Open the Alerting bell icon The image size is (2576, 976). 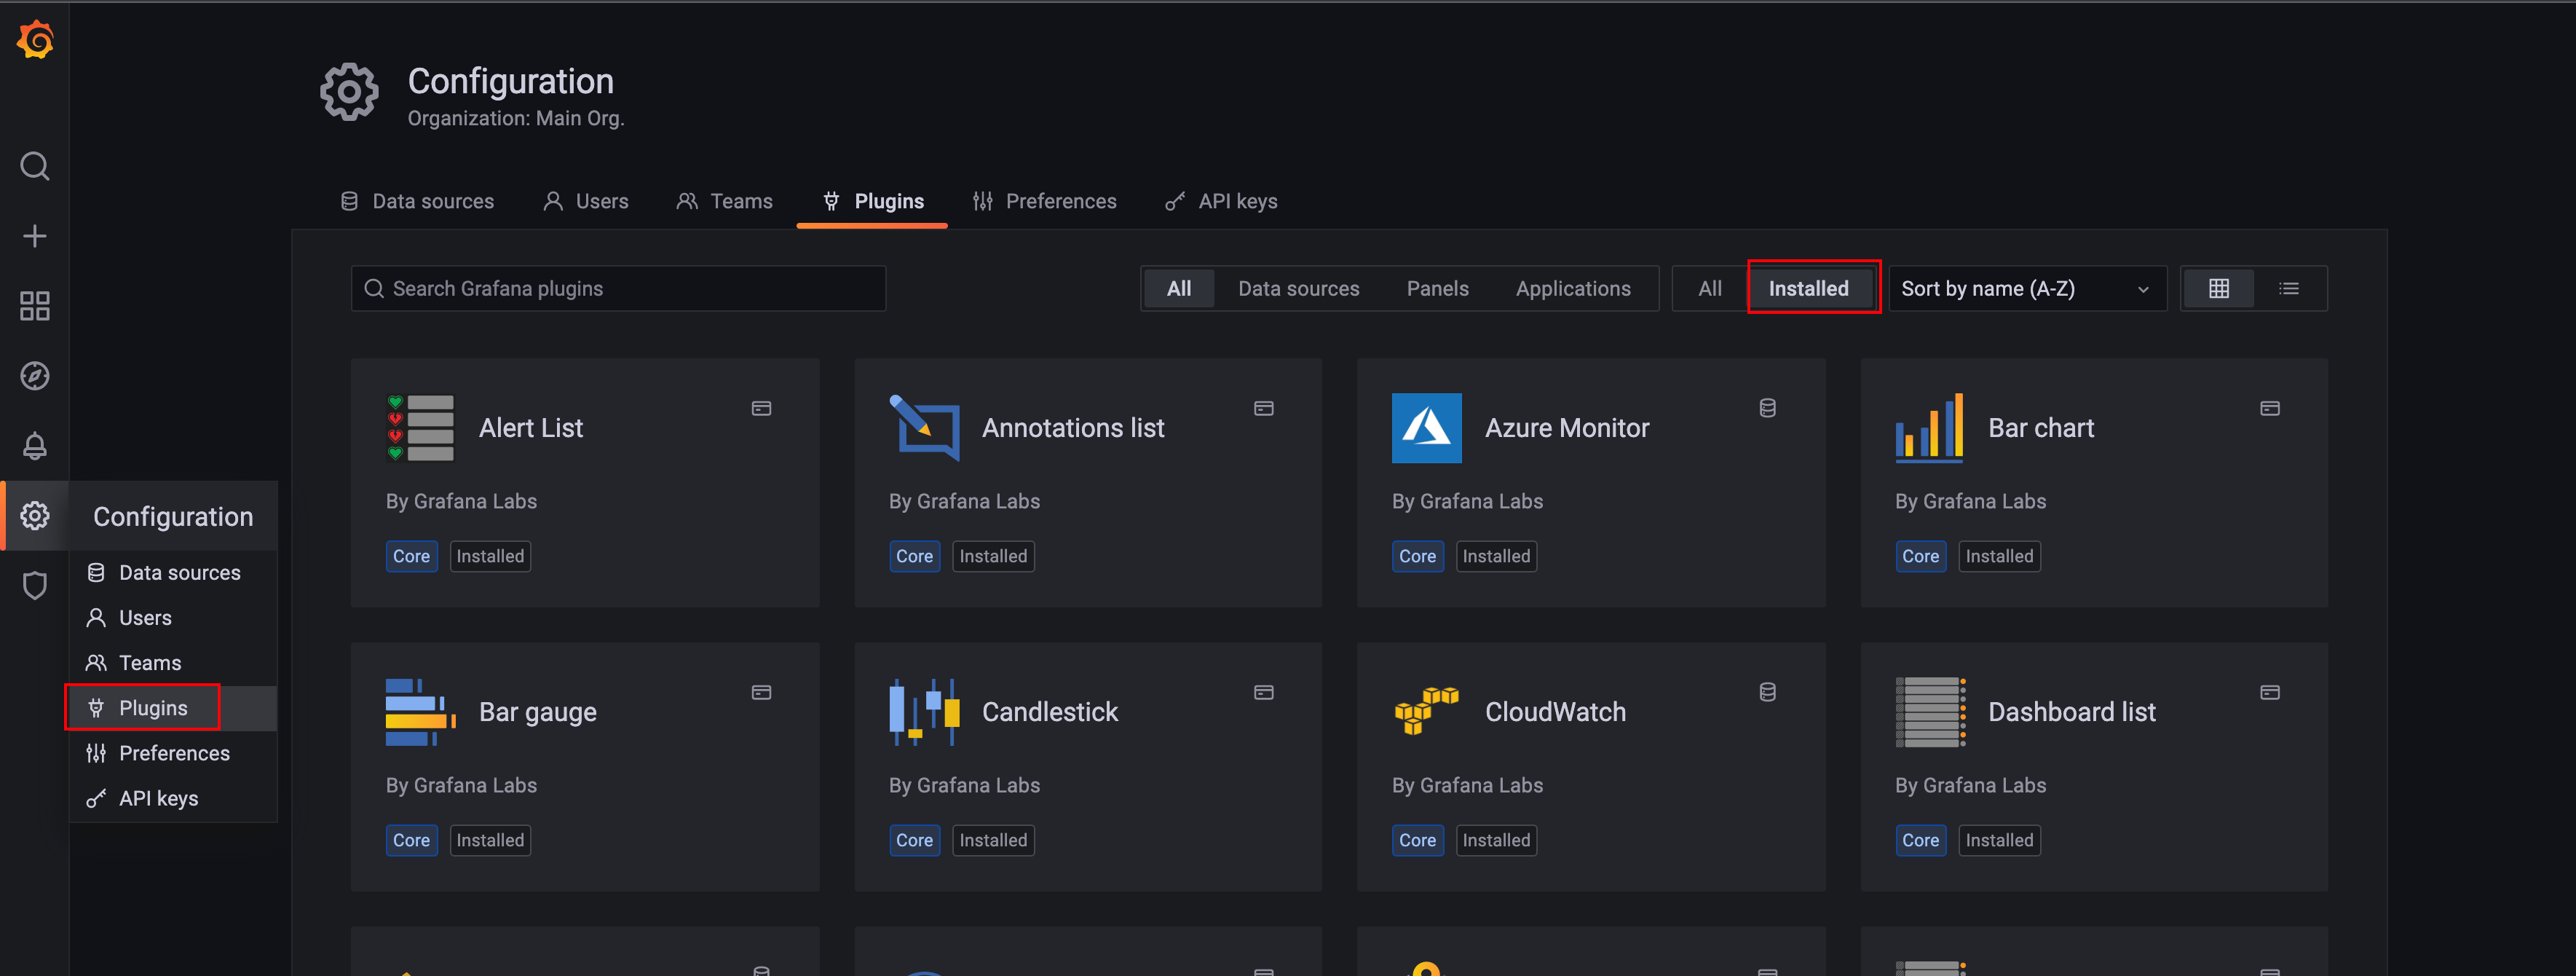coord(35,446)
